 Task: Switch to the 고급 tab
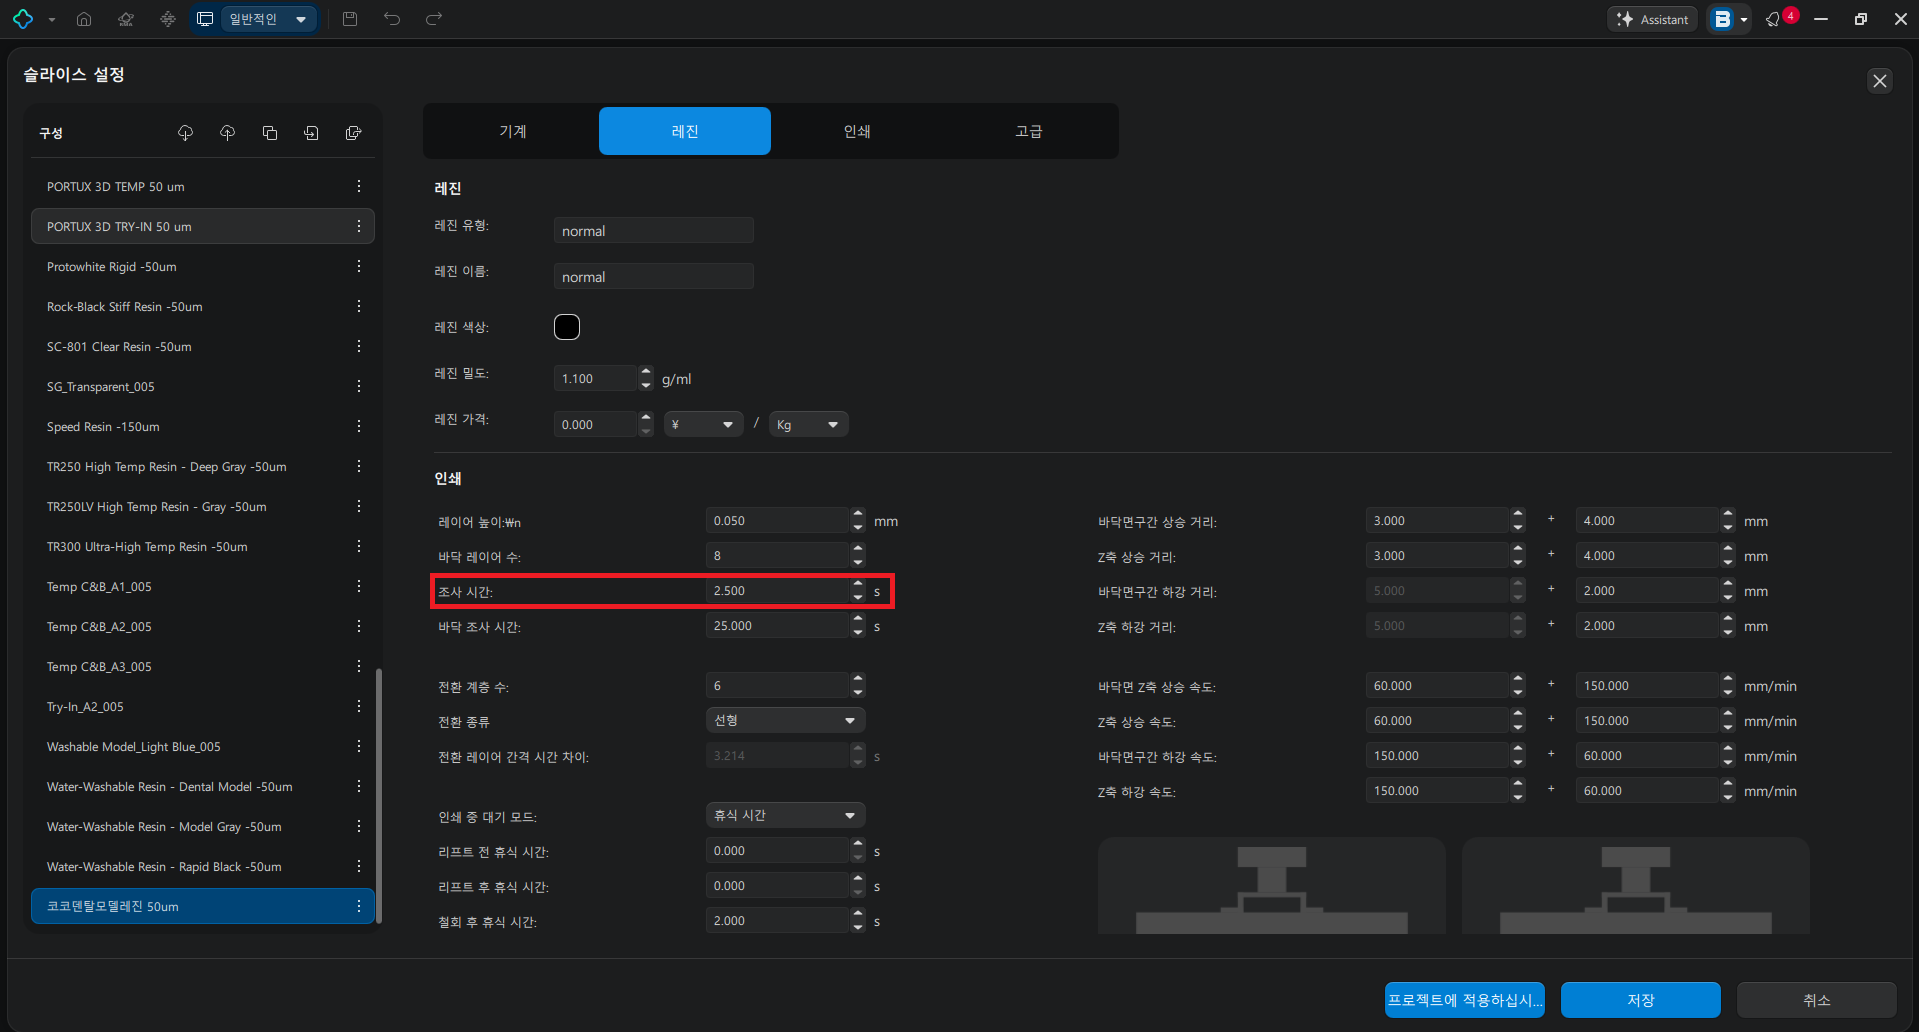(x=1029, y=131)
